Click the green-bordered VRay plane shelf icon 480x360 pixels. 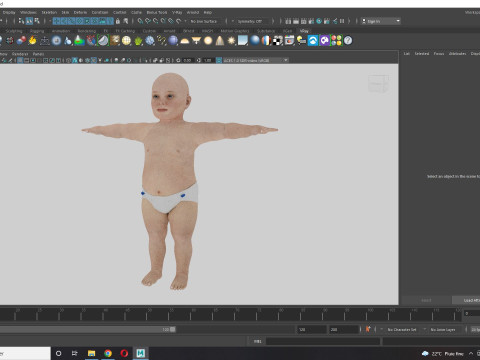[x=103, y=41]
